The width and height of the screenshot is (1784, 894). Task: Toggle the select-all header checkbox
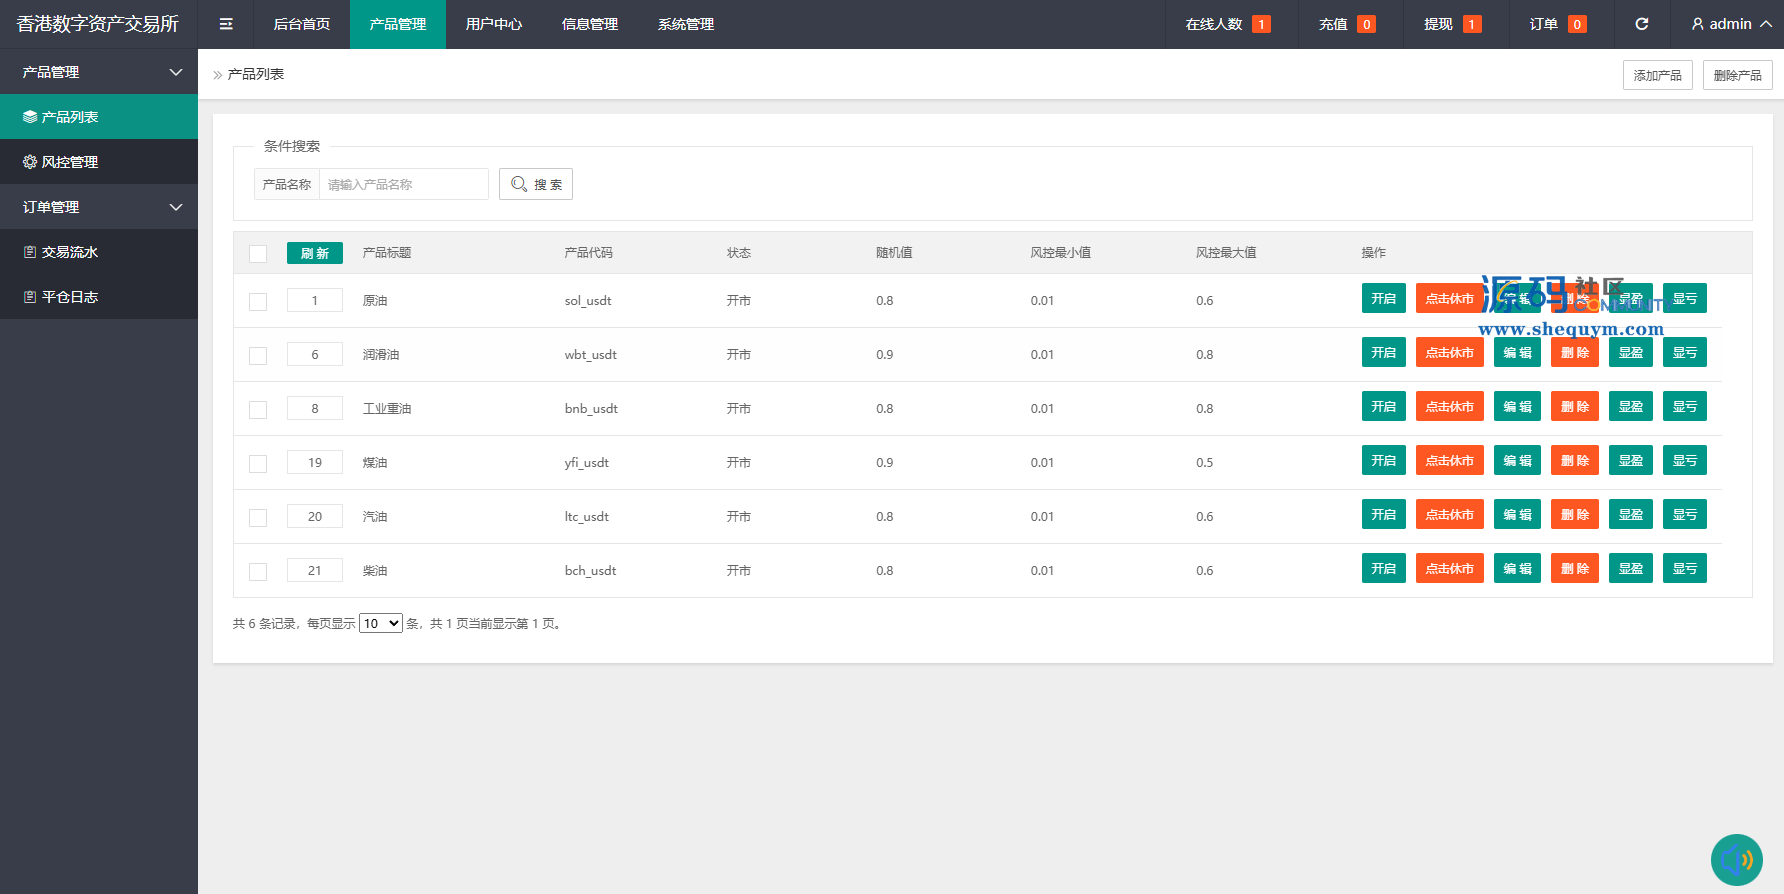tap(258, 254)
